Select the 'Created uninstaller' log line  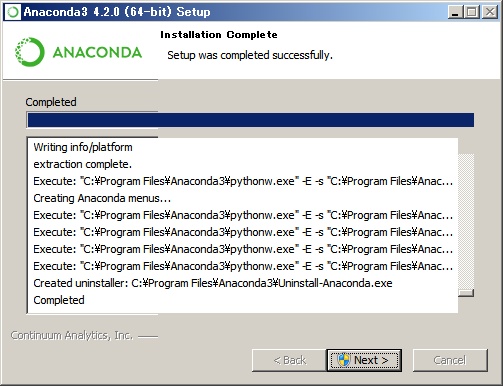pyautogui.click(x=213, y=283)
